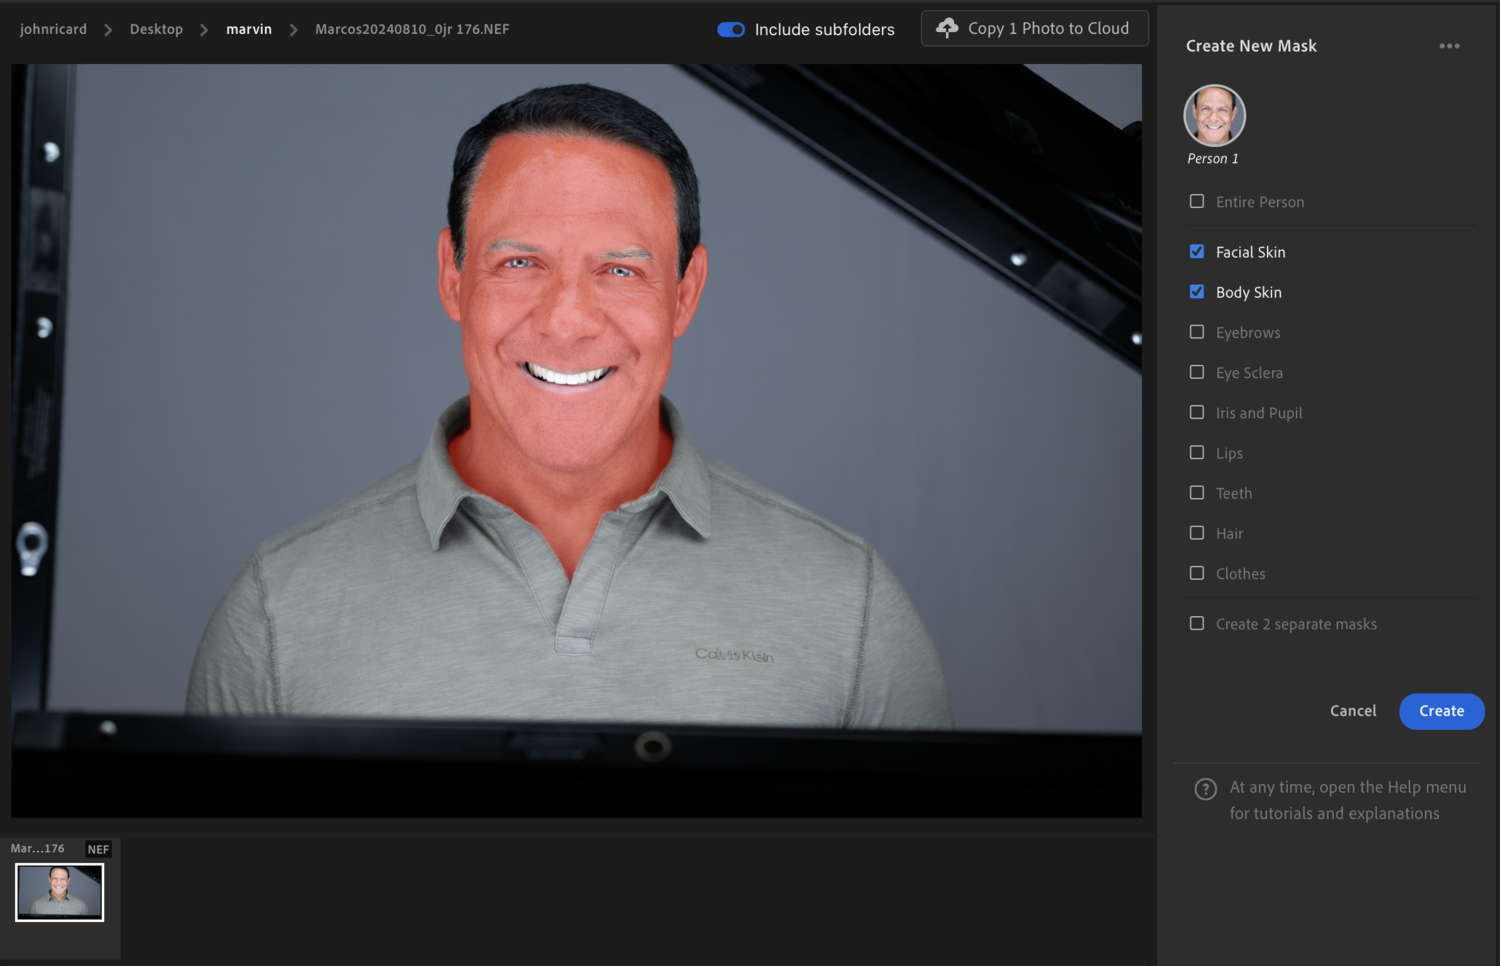
Task: Uncheck Facial Skin
Action: point(1196,251)
